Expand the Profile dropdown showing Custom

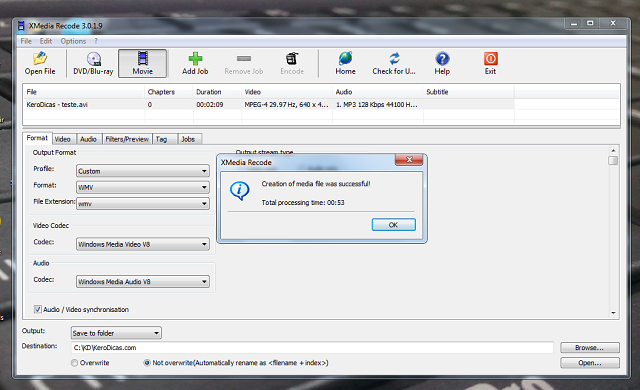click(143, 171)
